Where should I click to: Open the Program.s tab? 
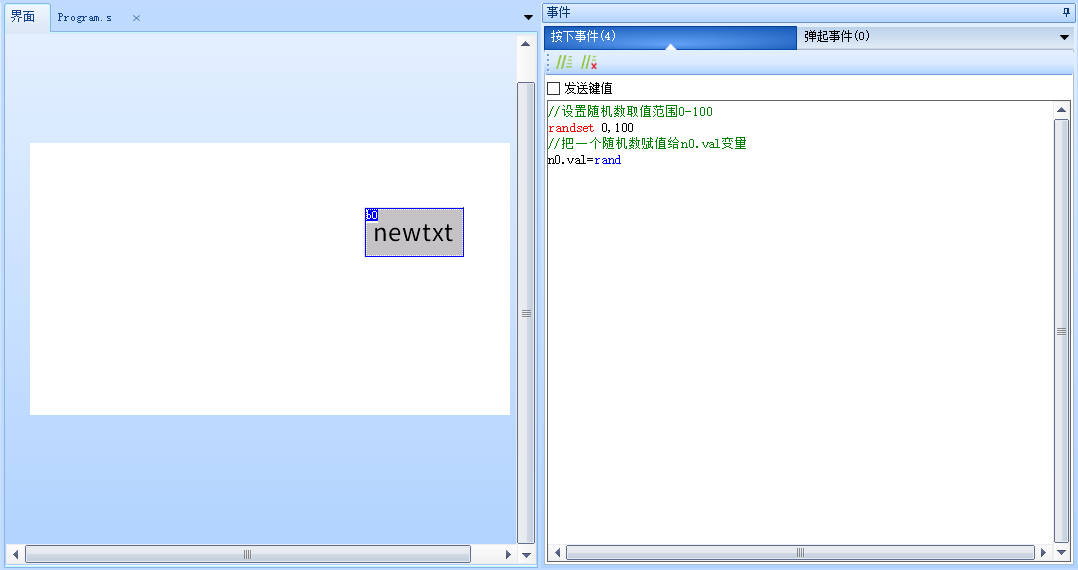click(x=85, y=18)
